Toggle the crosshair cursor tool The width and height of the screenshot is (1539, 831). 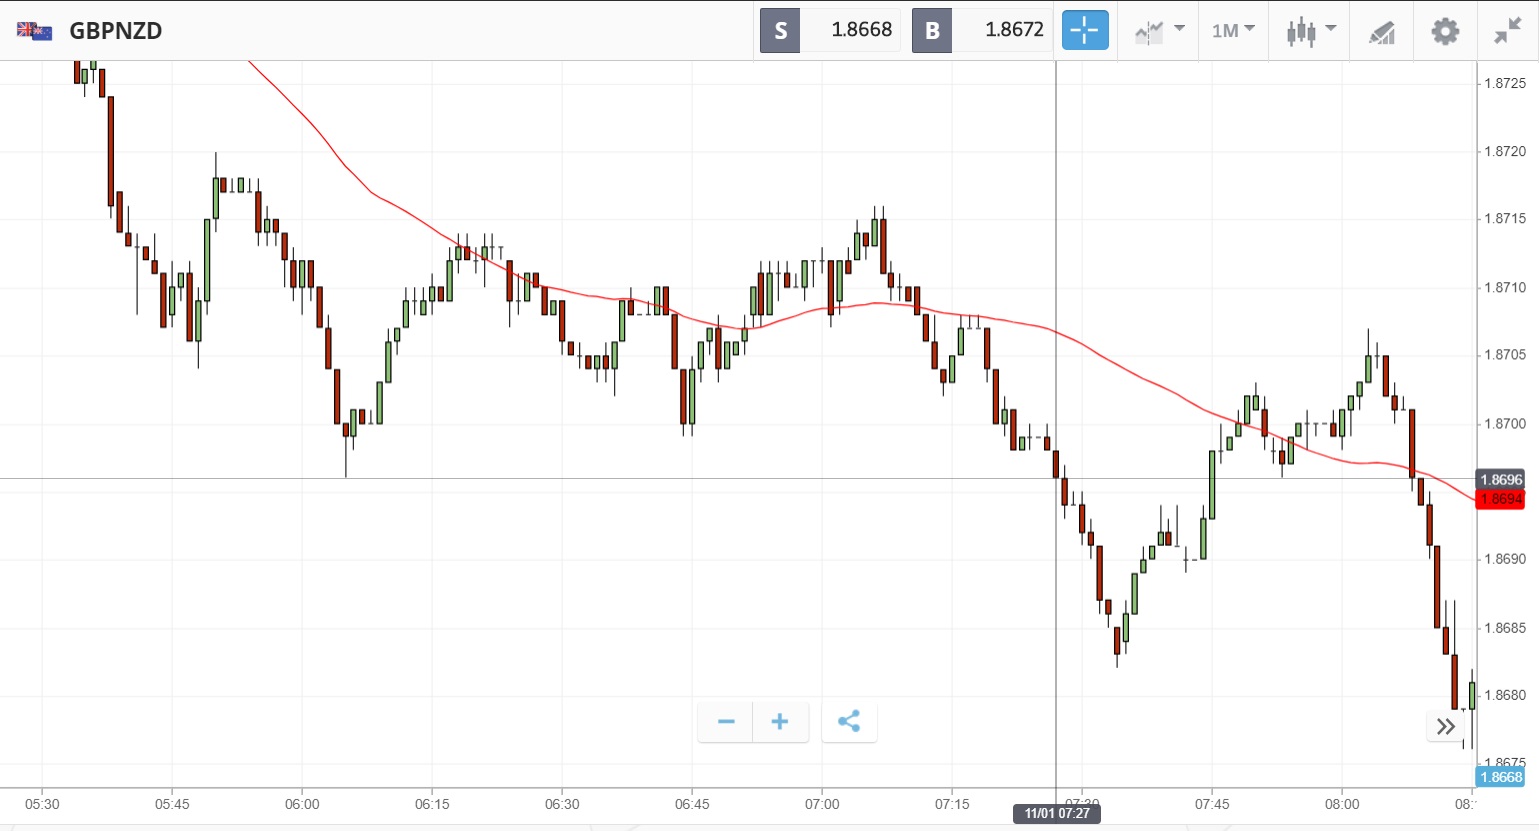(x=1084, y=30)
